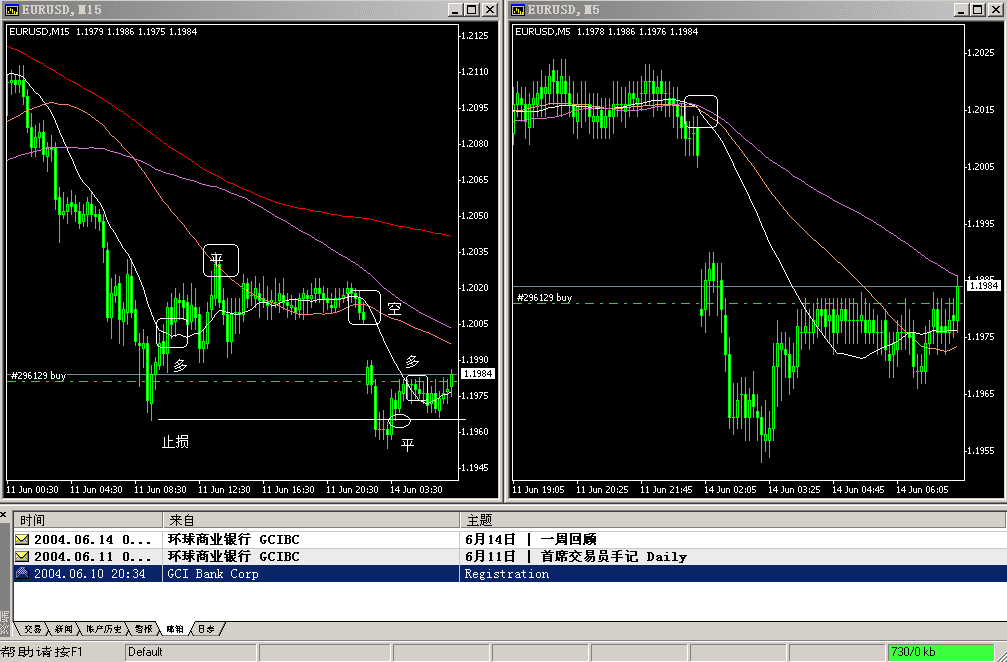Click the 1.1984 price tag on the M5 chart

click(x=984, y=285)
